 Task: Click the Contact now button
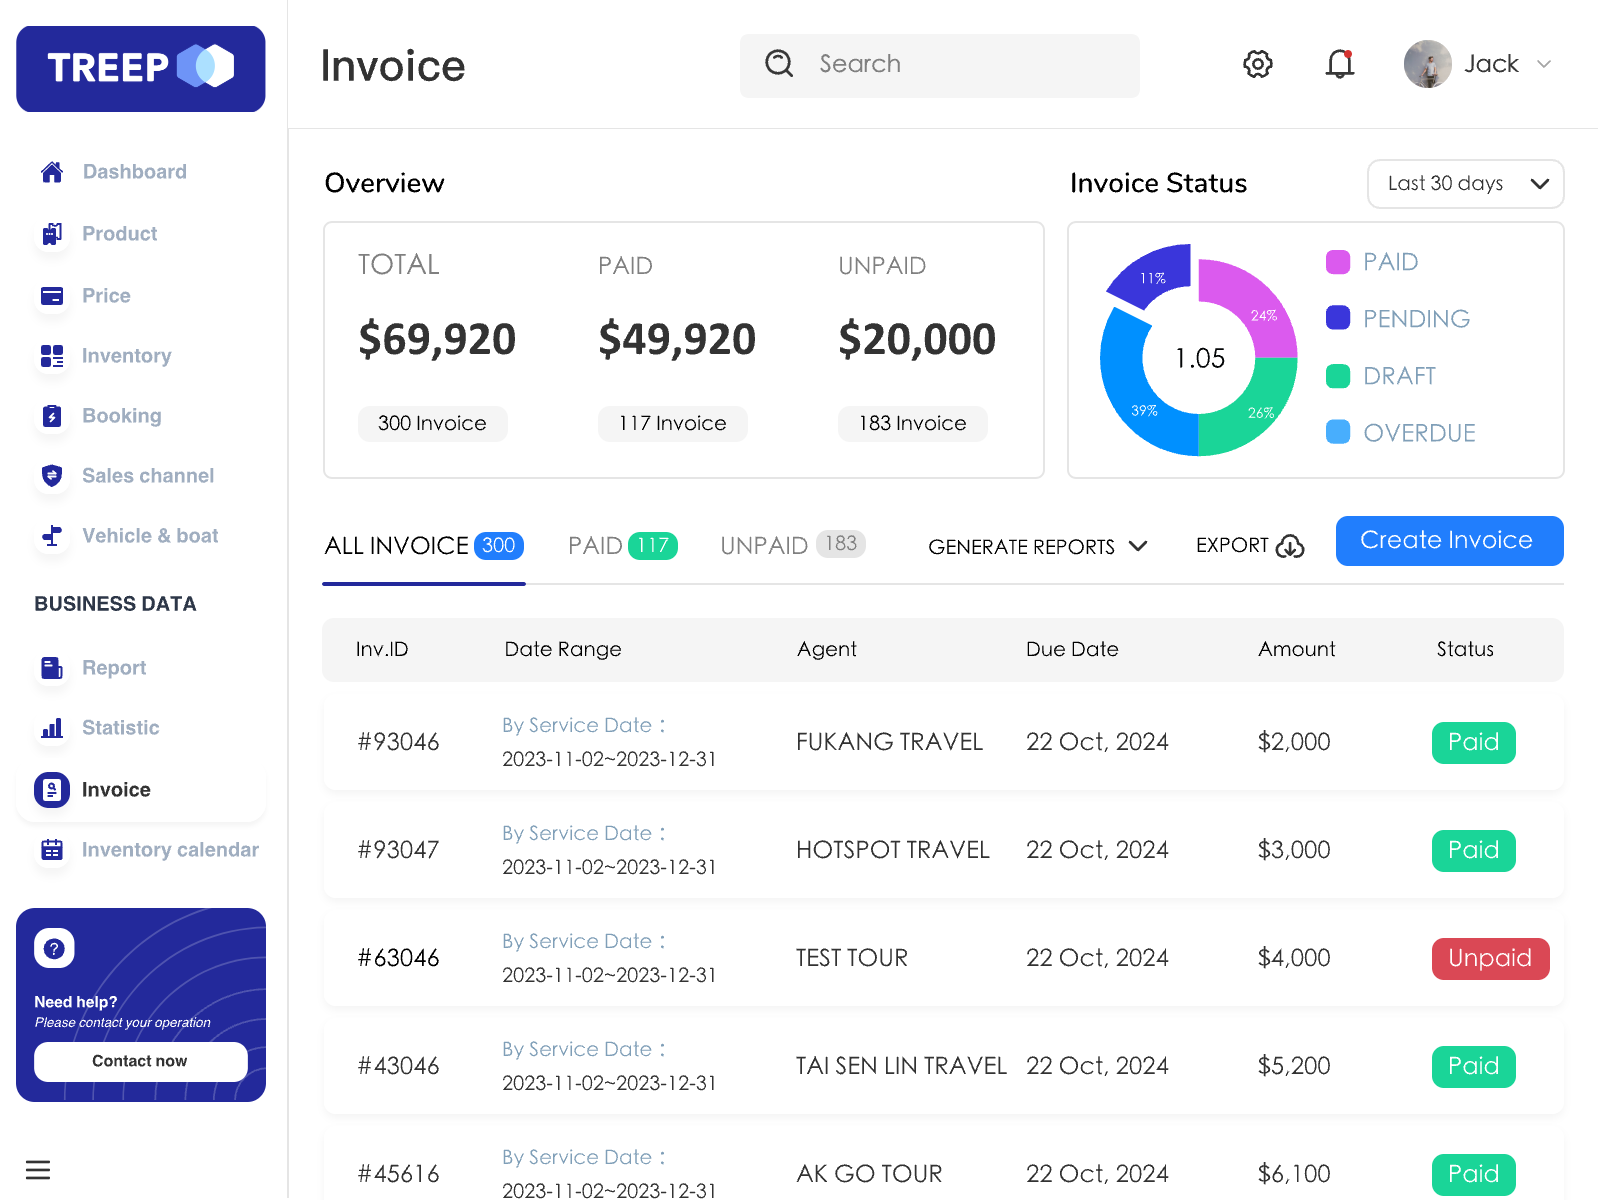tap(140, 1062)
